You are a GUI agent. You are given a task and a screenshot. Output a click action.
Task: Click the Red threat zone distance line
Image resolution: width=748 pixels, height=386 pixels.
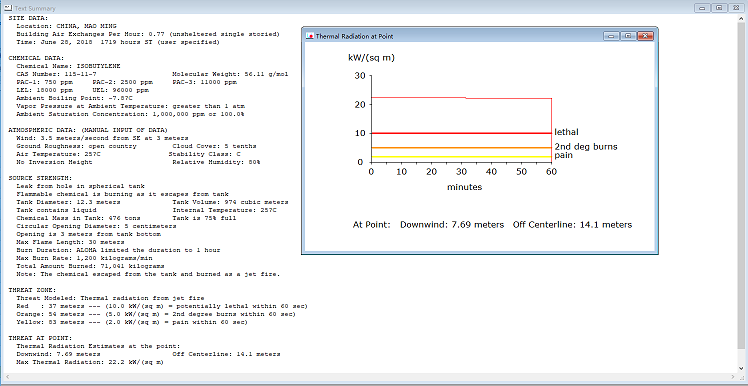[162, 306]
